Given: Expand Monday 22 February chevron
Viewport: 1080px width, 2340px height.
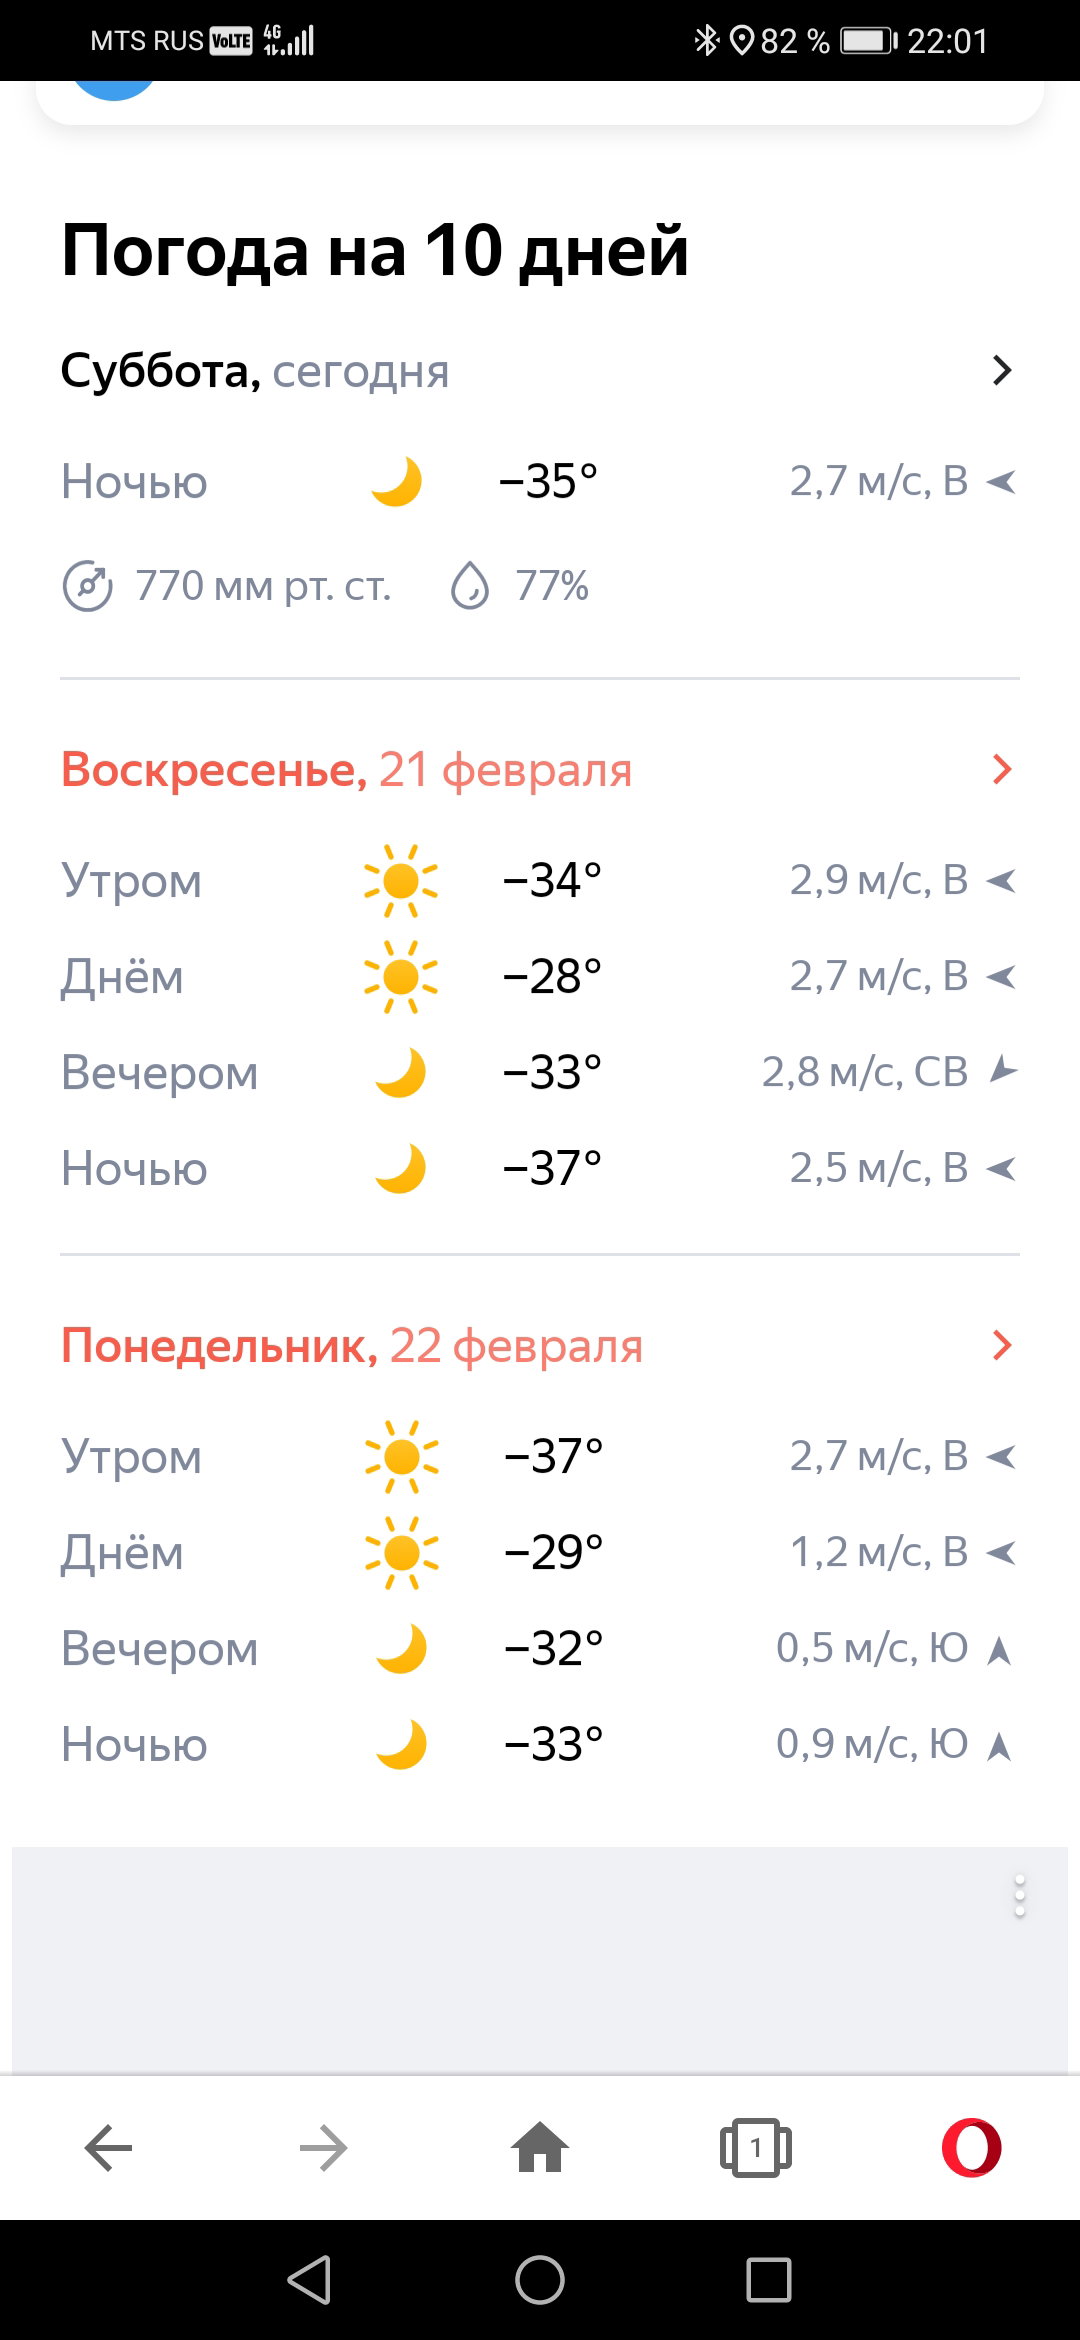Looking at the screenshot, I should pos(1002,1345).
